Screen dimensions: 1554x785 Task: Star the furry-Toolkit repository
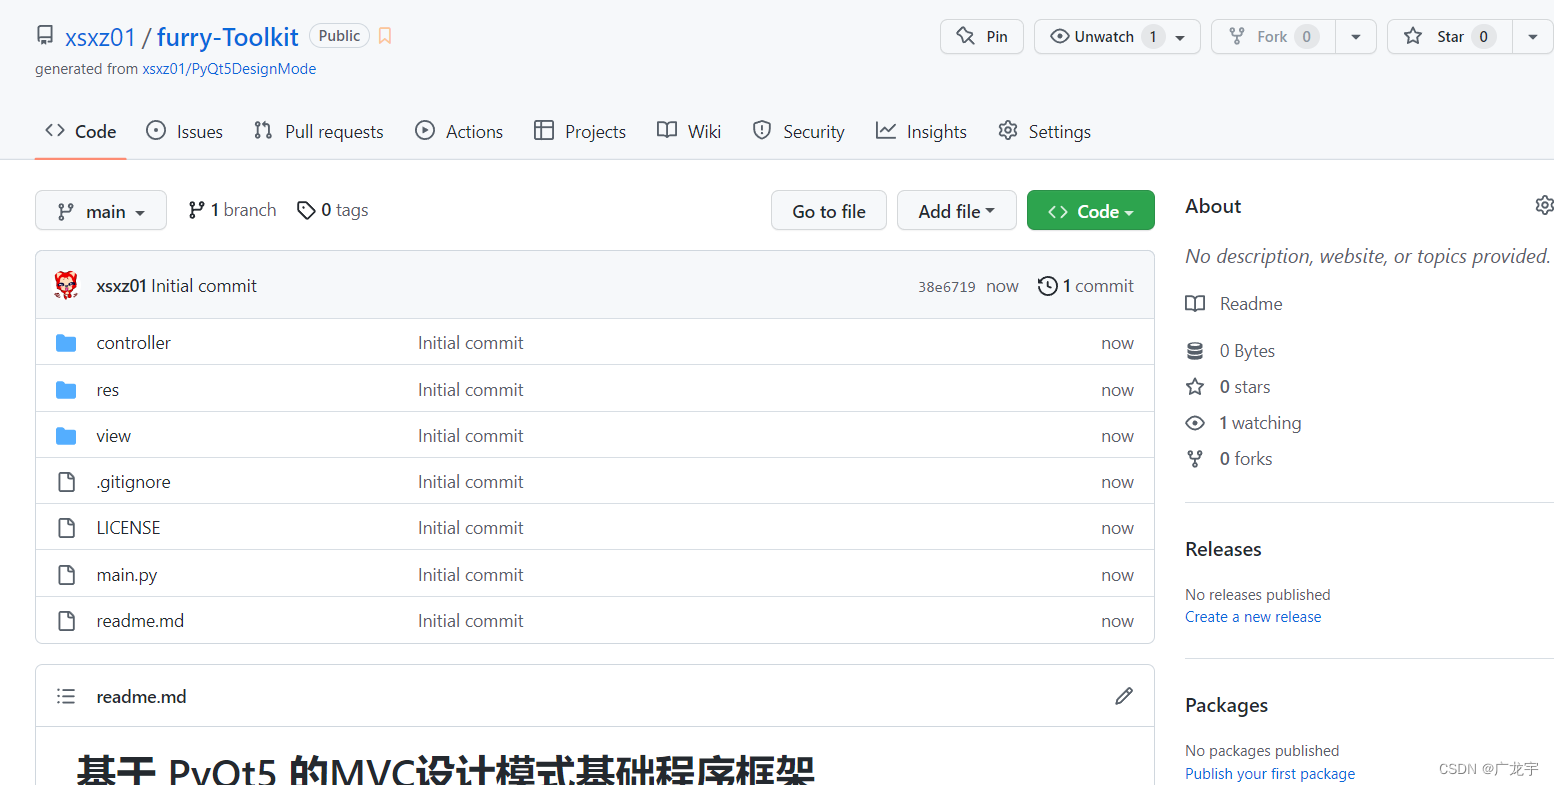[x=1450, y=36]
